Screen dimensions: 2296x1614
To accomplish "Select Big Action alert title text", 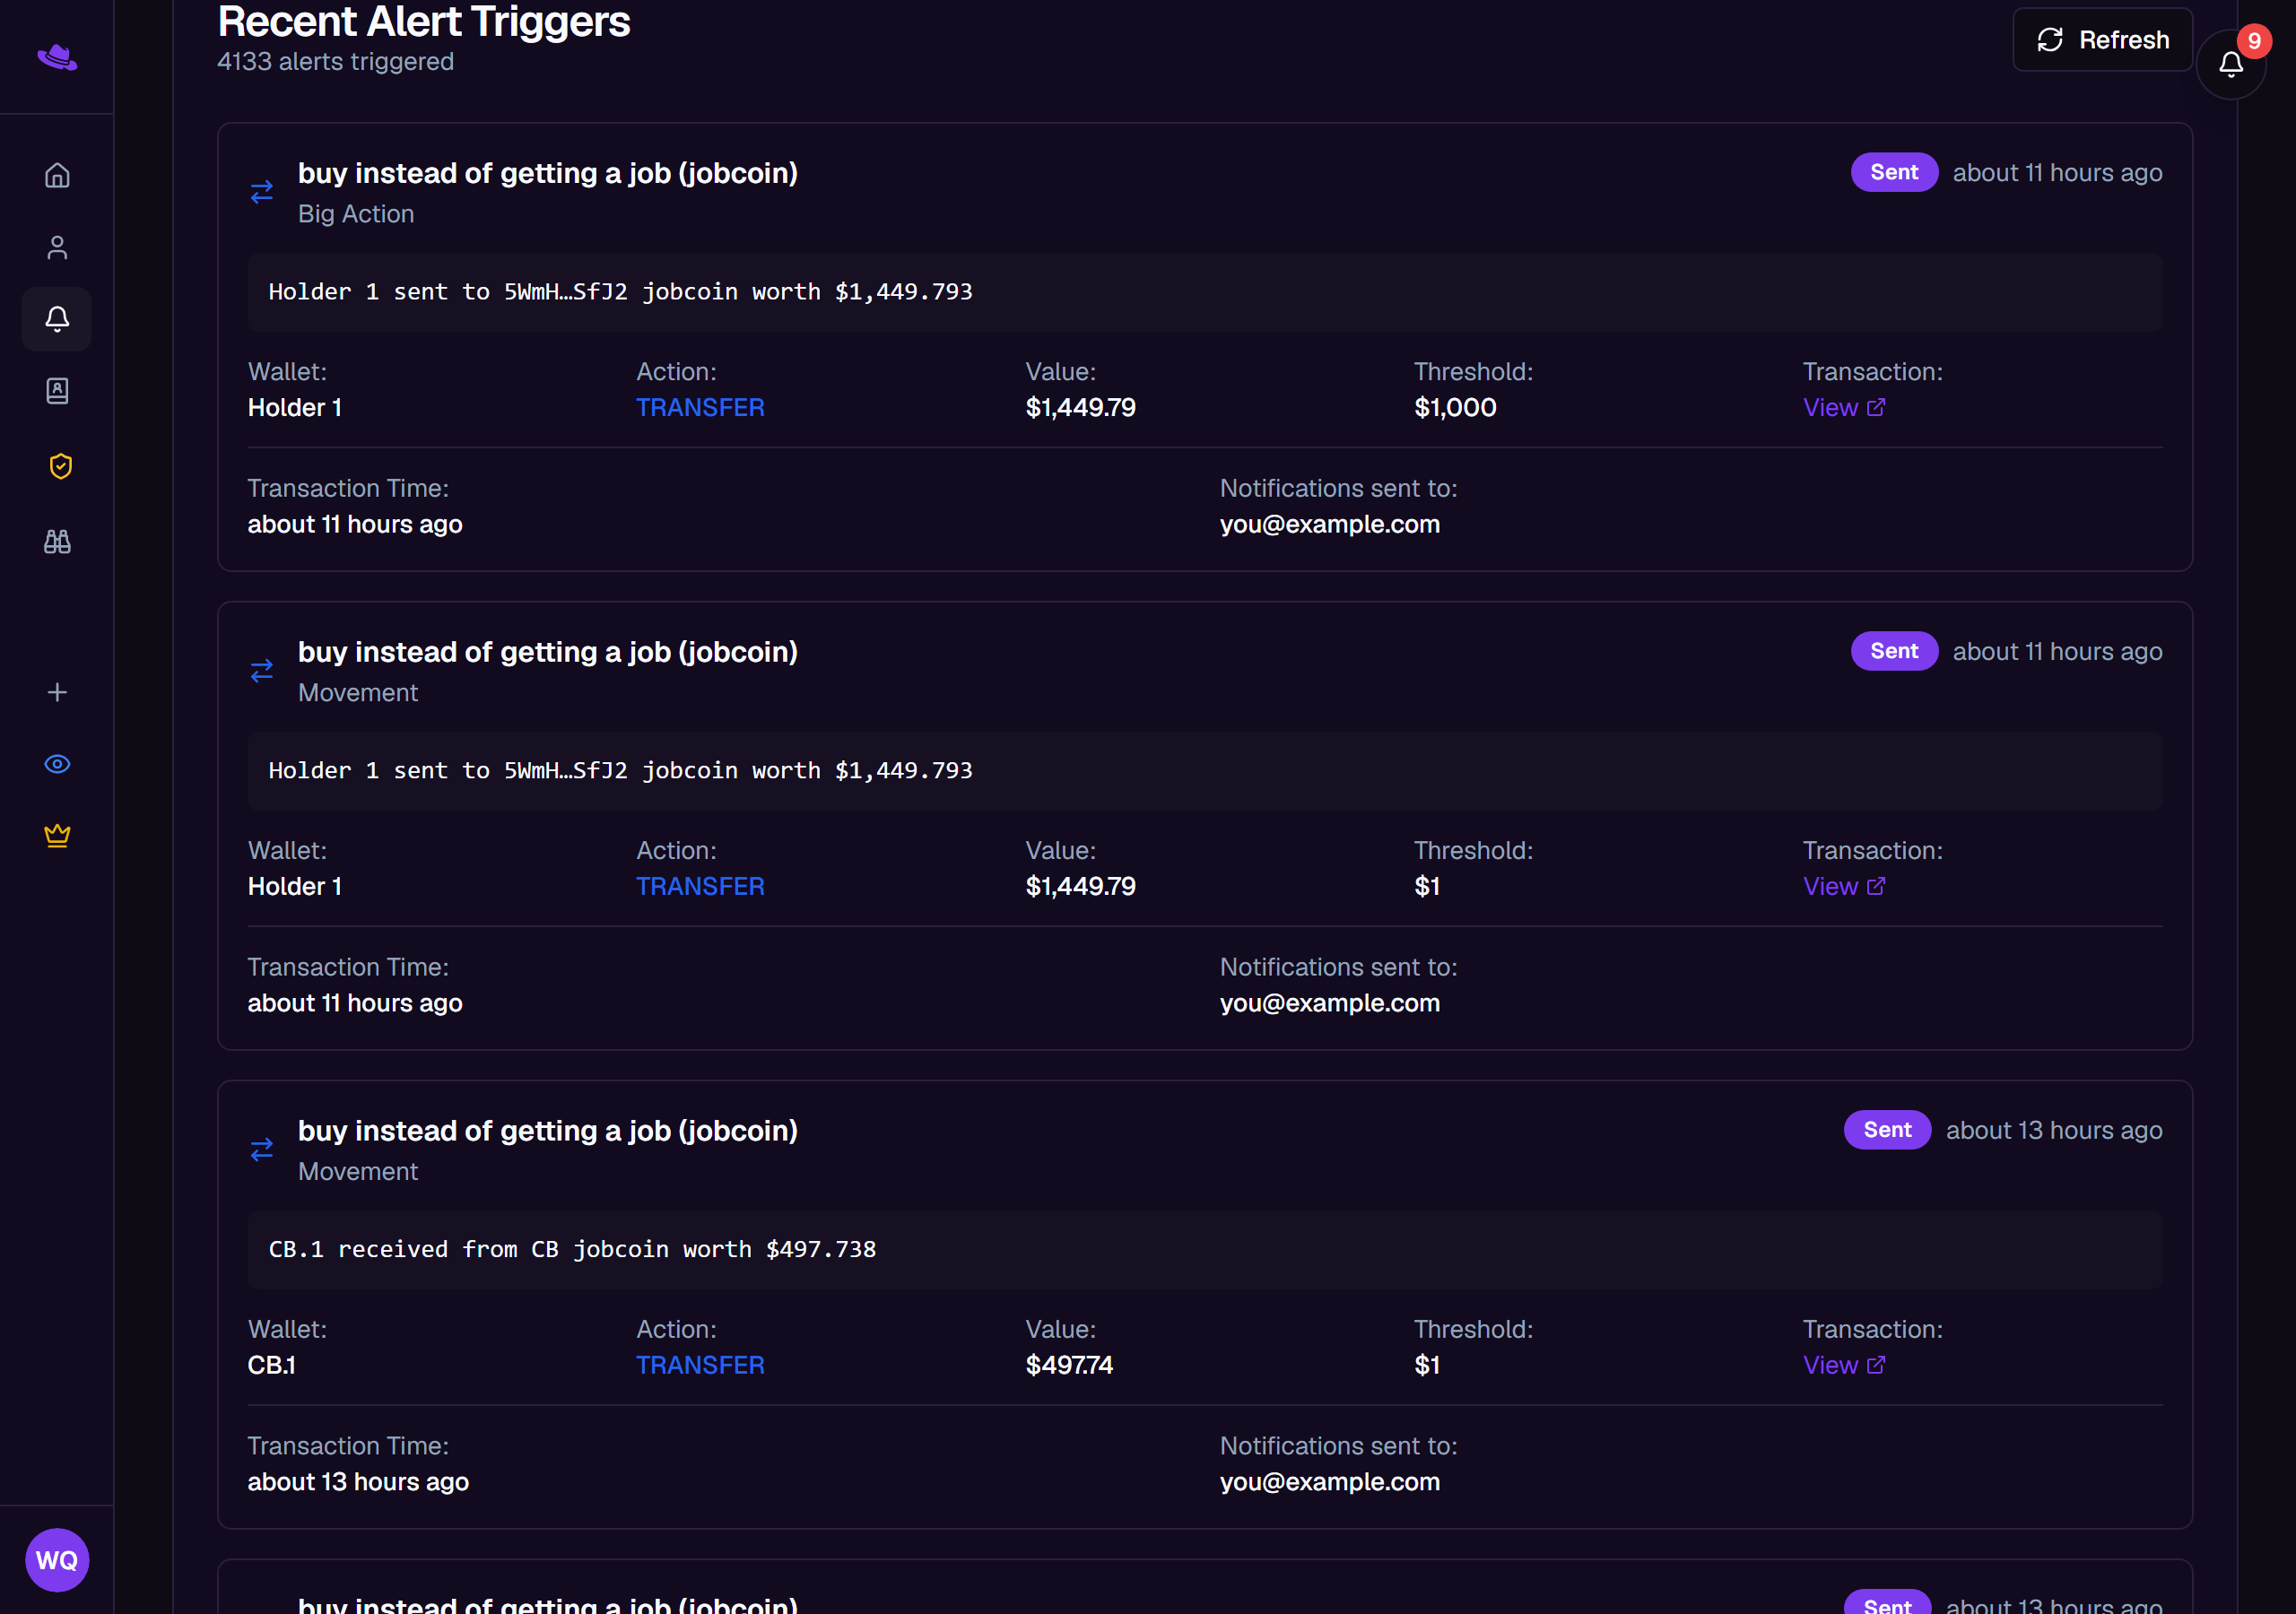I will [x=548, y=173].
